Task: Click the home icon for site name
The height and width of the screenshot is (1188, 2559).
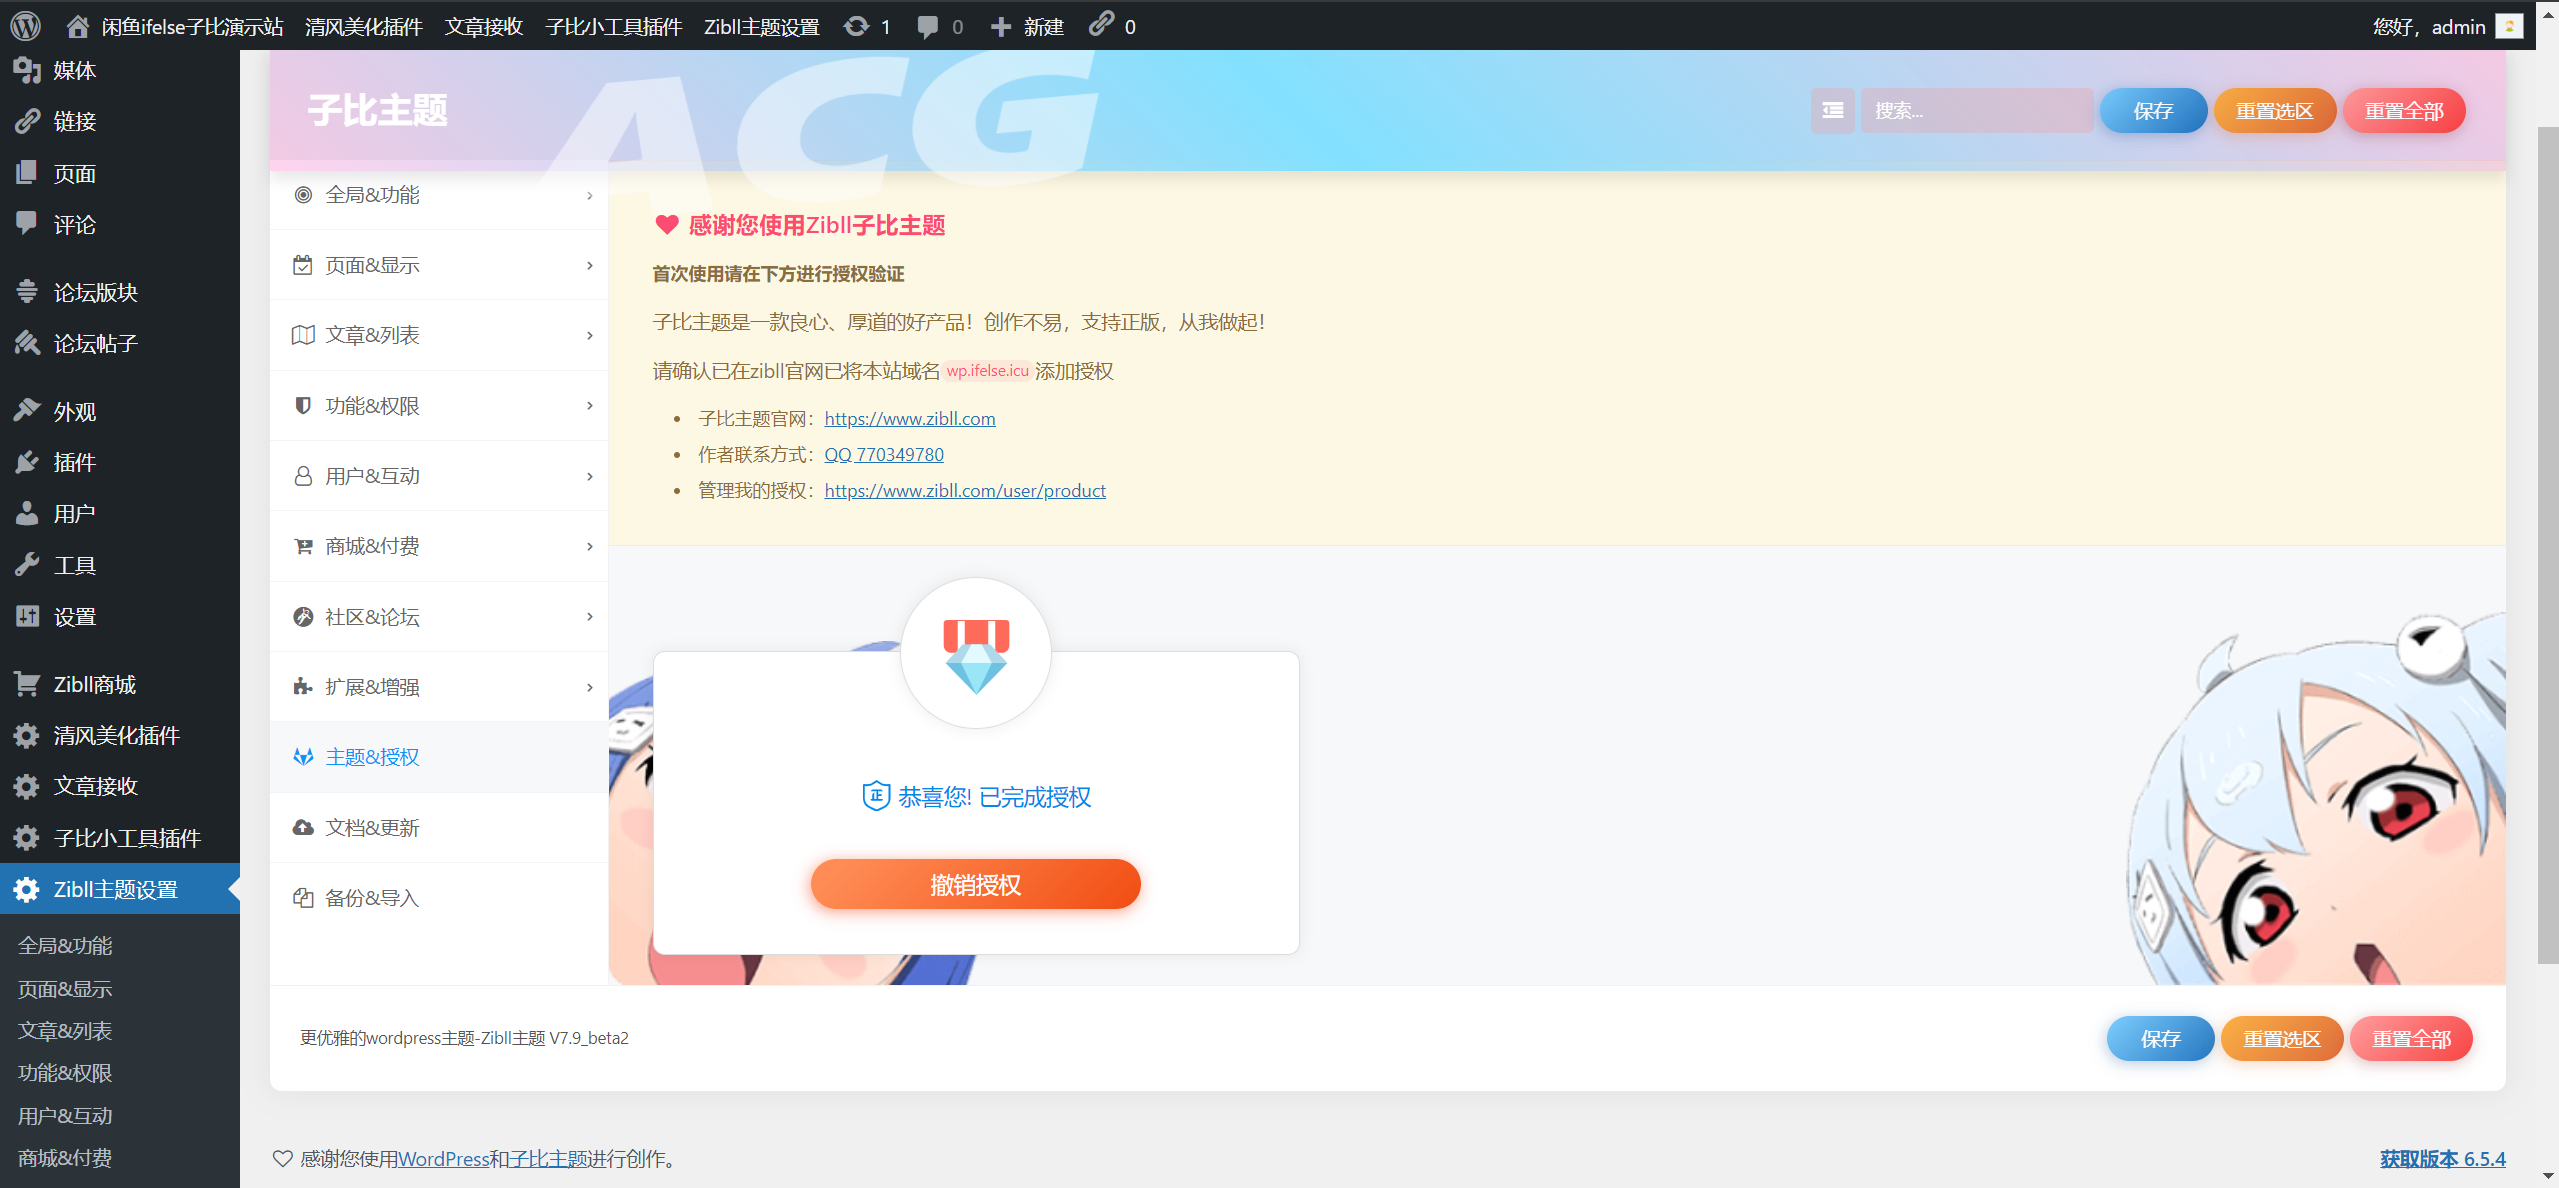Action: coord(78,26)
